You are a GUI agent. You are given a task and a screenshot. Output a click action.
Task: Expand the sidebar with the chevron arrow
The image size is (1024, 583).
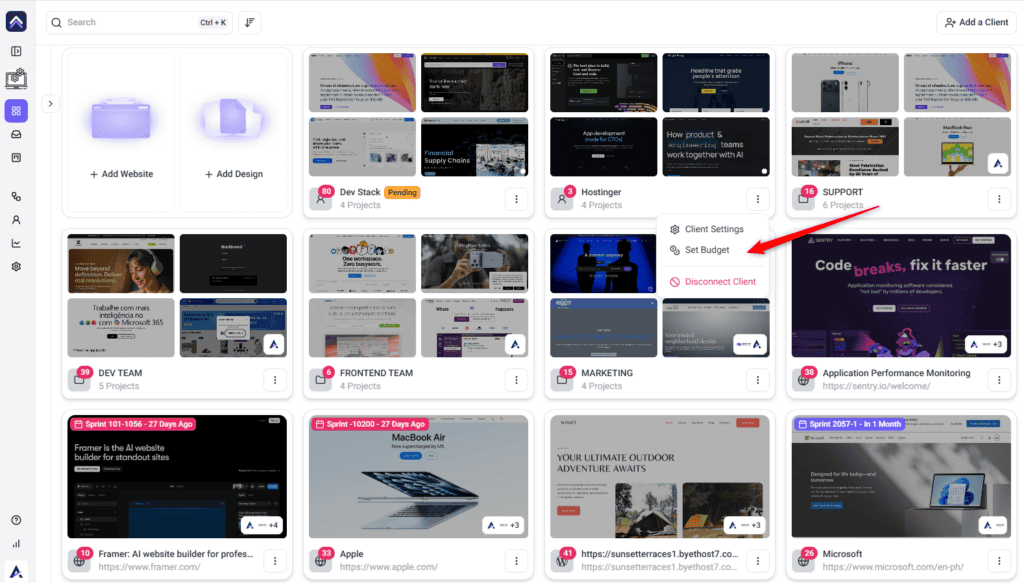point(50,104)
